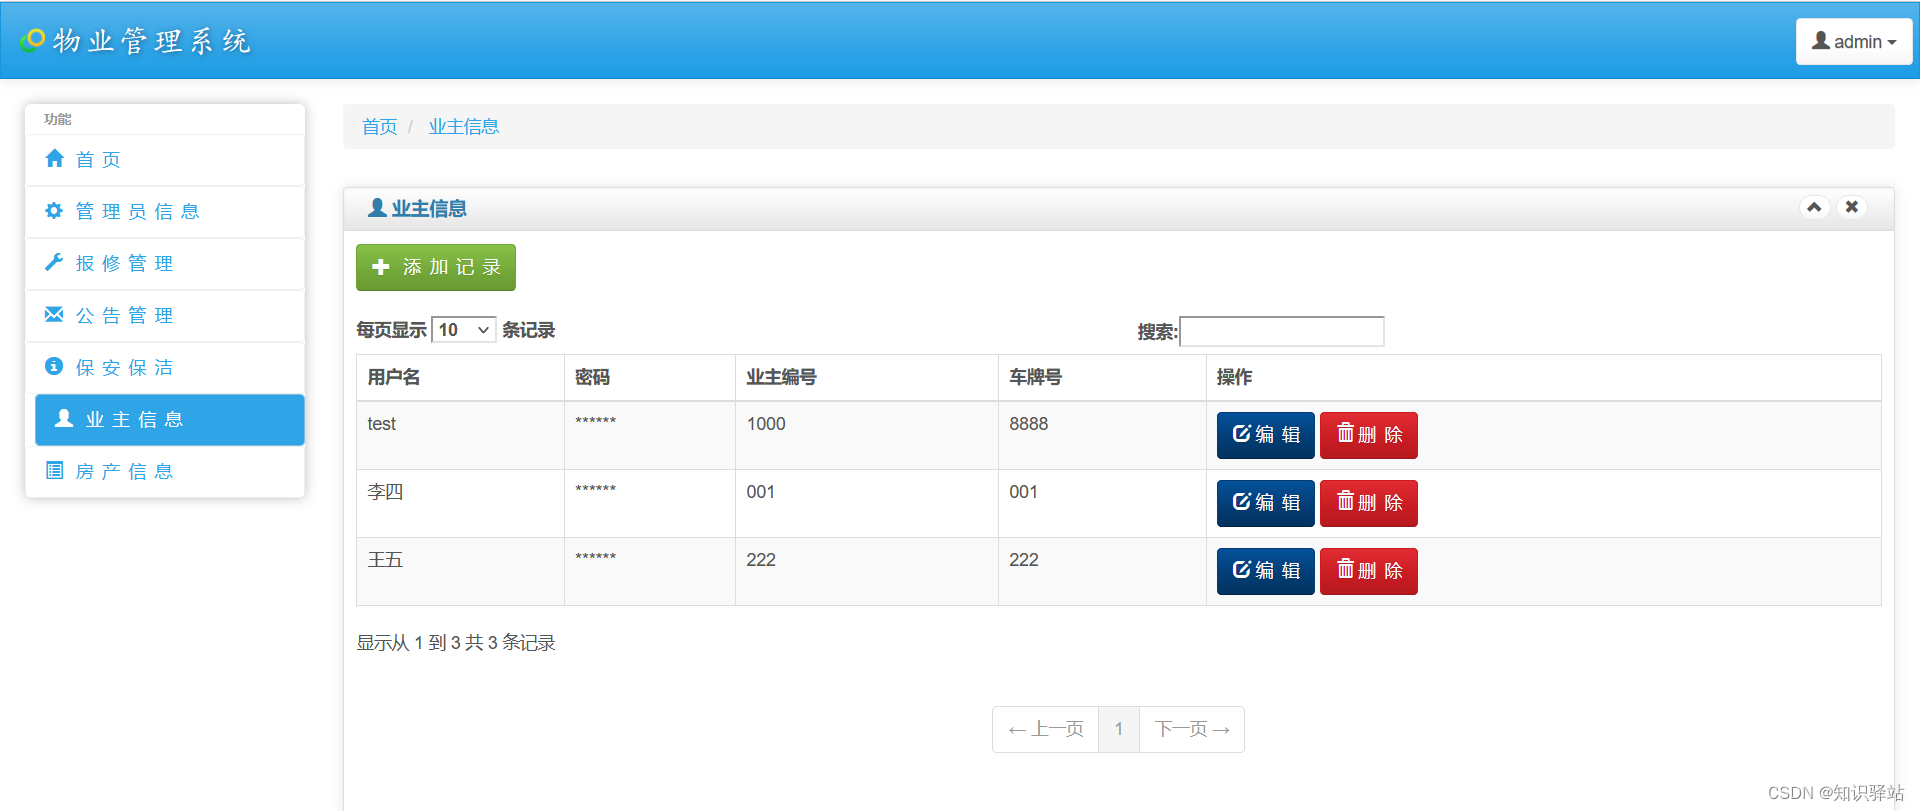Click the 操作 column header
The image size is (1920, 811).
(1543, 377)
